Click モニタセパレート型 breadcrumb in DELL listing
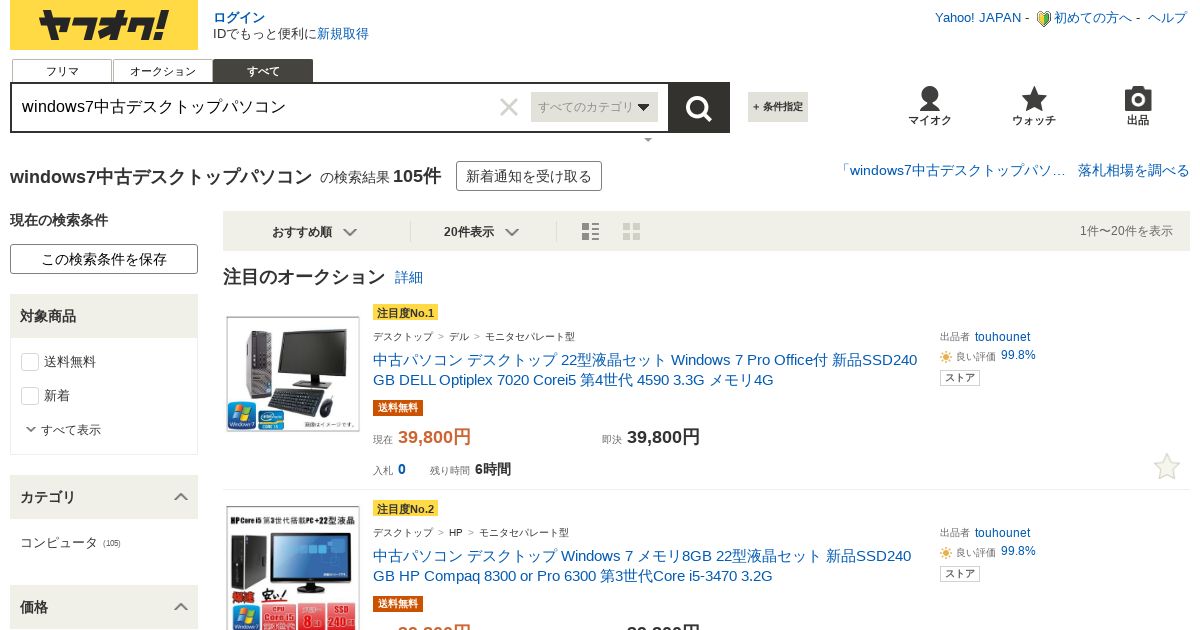The width and height of the screenshot is (1200, 630). pyautogui.click(x=530, y=337)
